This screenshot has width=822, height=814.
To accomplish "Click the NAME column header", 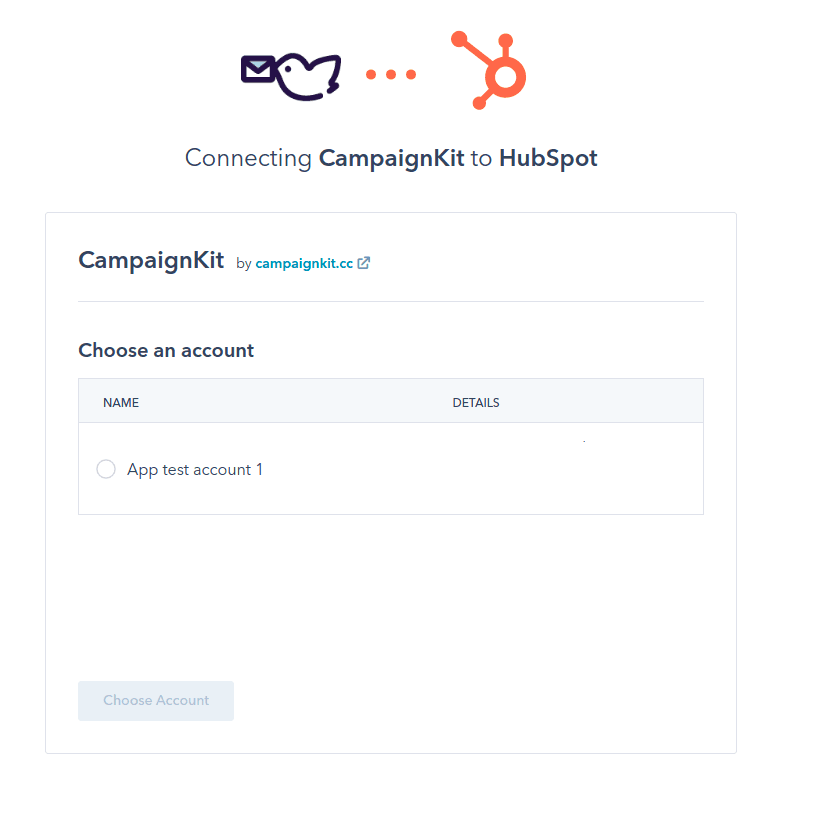I will coord(121,402).
